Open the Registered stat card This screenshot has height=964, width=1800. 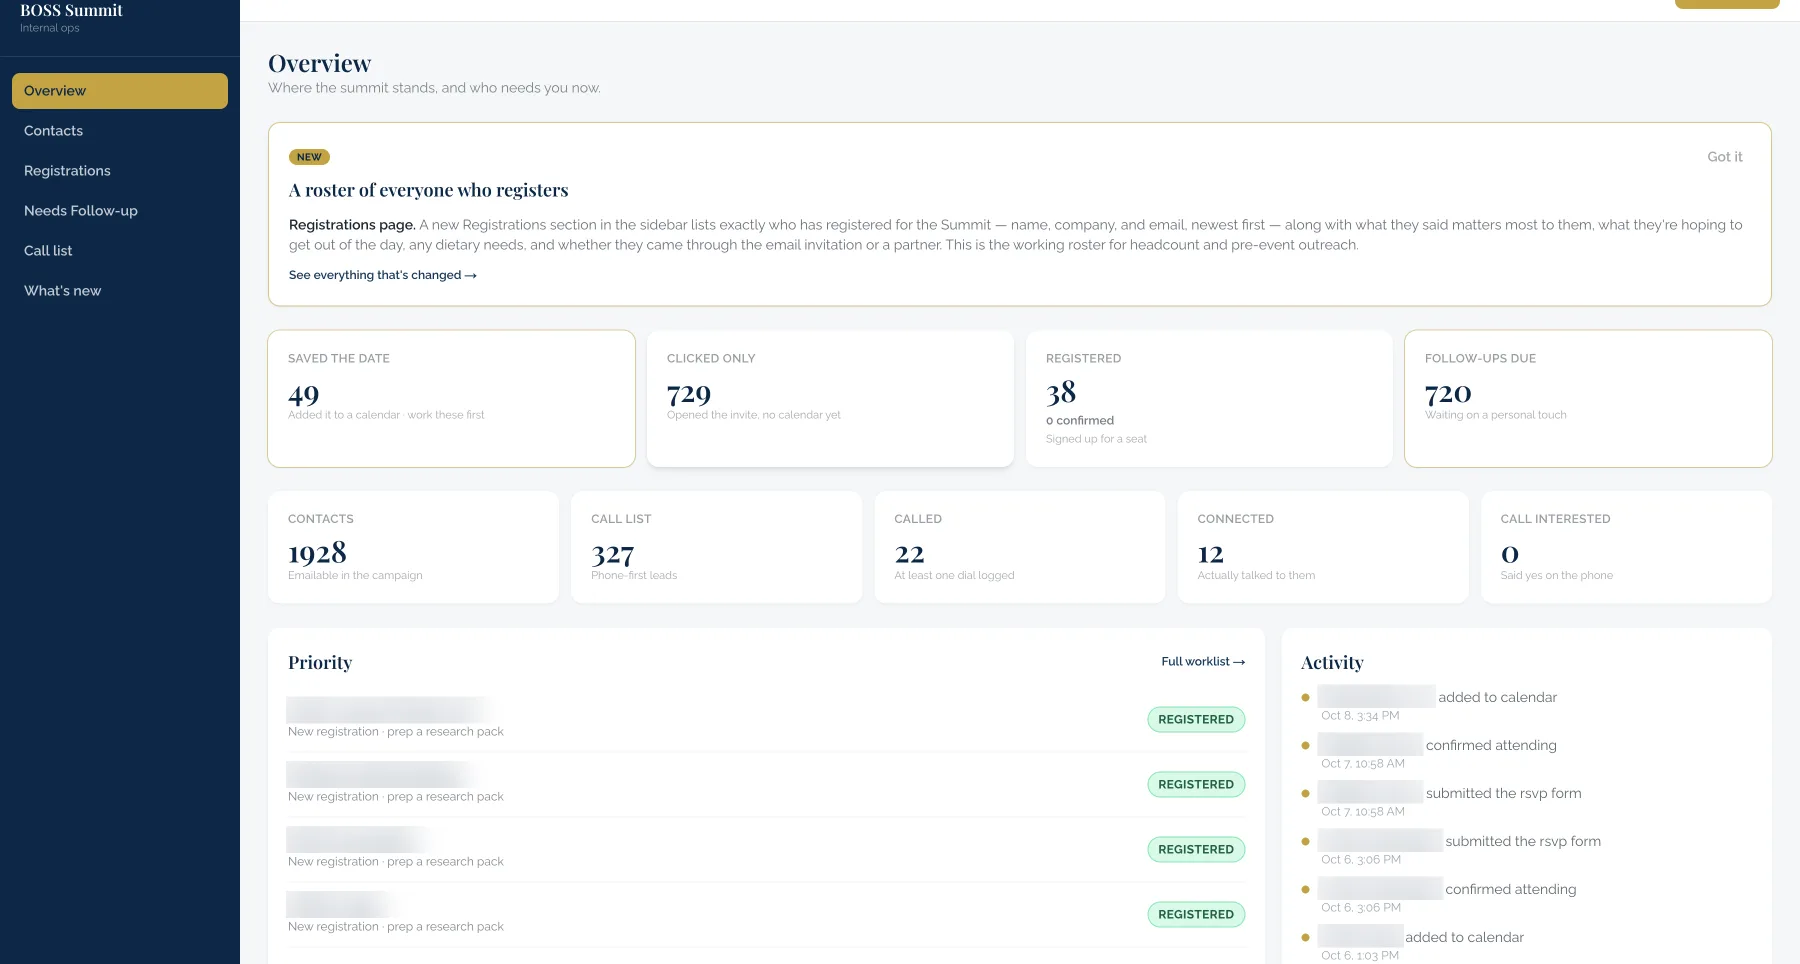tap(1209, 399)
